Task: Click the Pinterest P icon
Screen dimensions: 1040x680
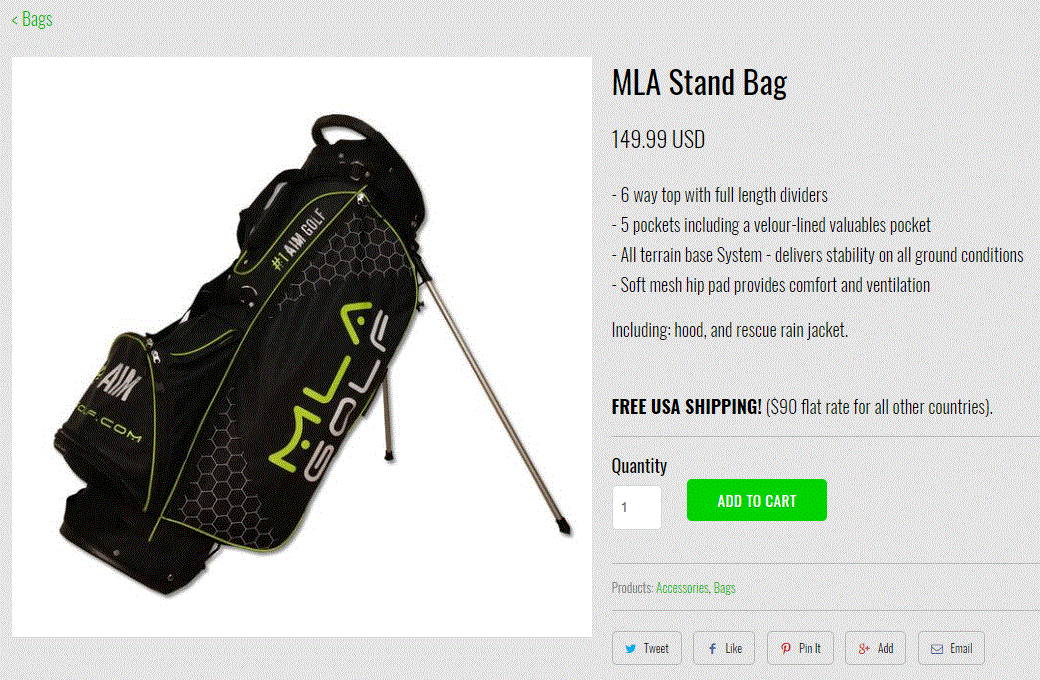Action: click(785, 649)
